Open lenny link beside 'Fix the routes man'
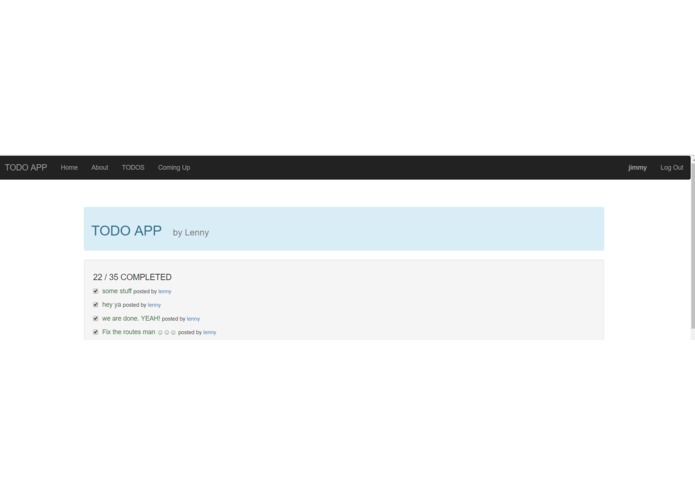The width and height of the screenshot is (695, 494). [210, 332]
